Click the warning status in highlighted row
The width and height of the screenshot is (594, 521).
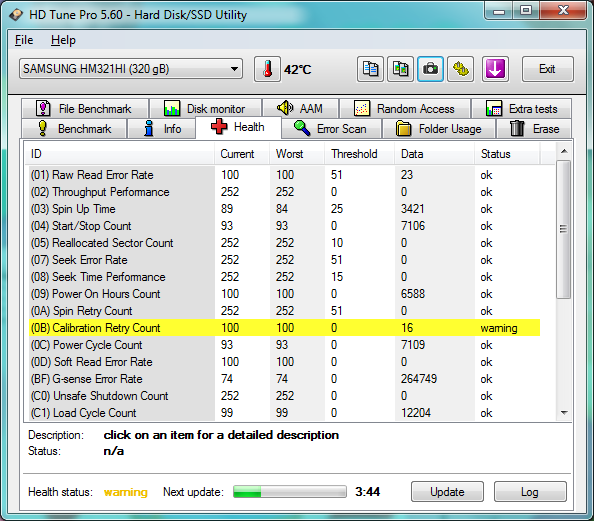tap(499, 328)
